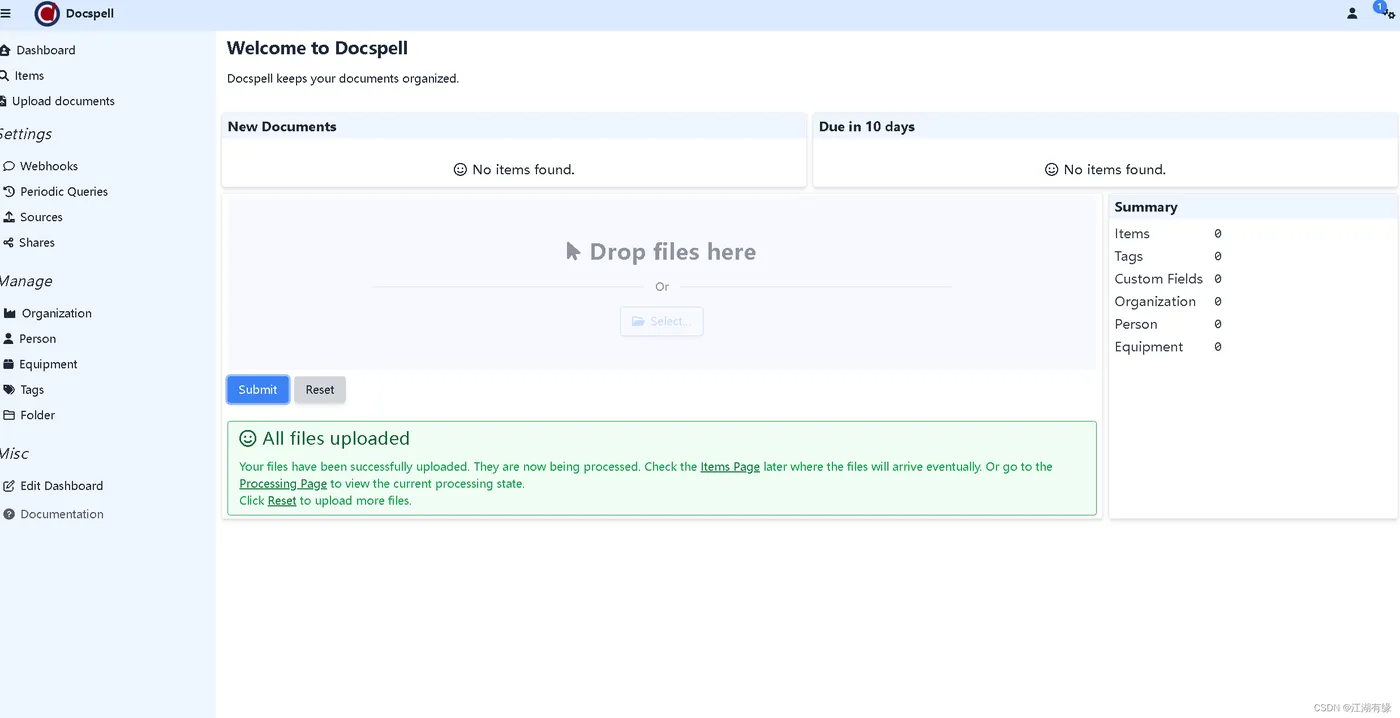
Task: Click the Edit Dashboard pencil icon
Action: pyautogui.click(x=9, y=486)
